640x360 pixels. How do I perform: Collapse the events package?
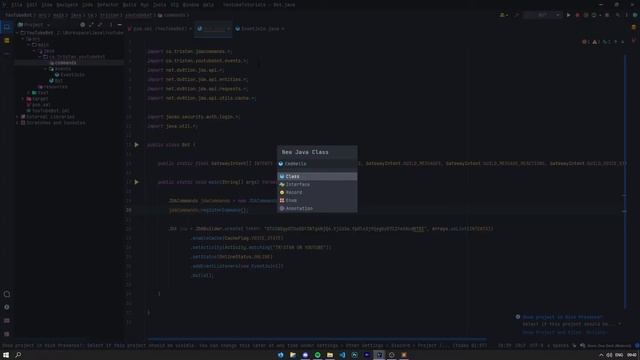pos(46,69)
